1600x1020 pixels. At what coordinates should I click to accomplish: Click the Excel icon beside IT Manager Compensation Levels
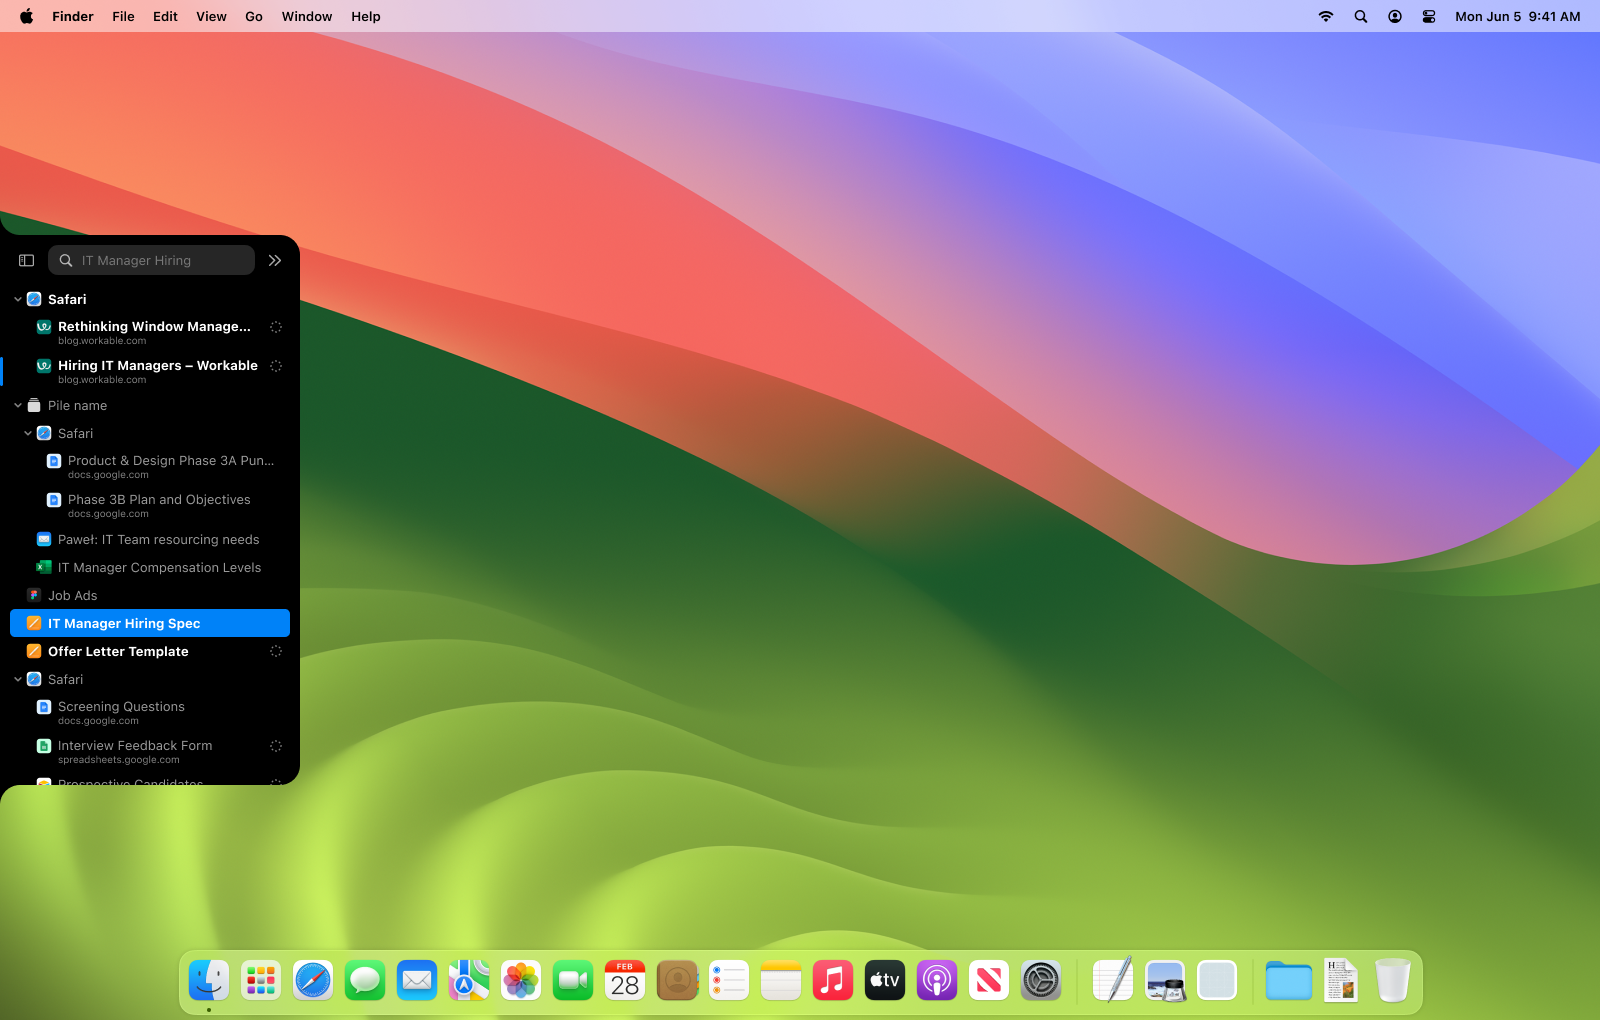pyautogui.click(x=44, y=567)
